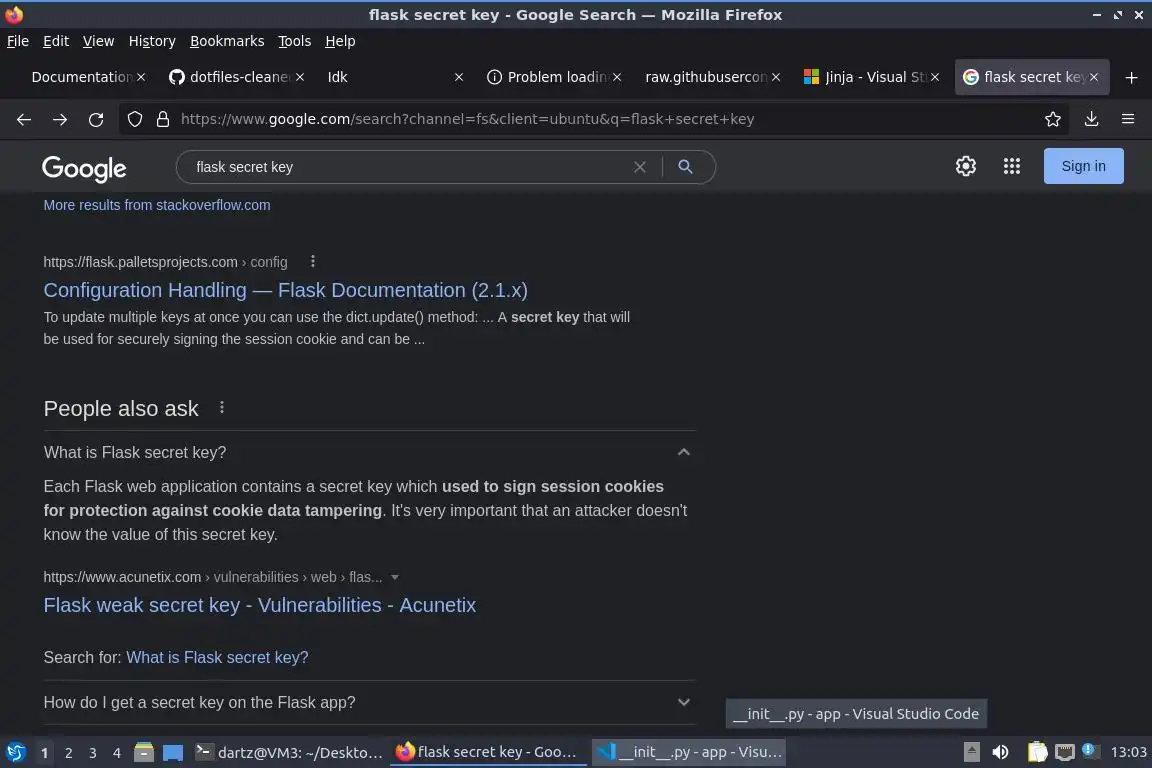Open Google quick settings gear

pyautogui.click(x=965, y=166)
